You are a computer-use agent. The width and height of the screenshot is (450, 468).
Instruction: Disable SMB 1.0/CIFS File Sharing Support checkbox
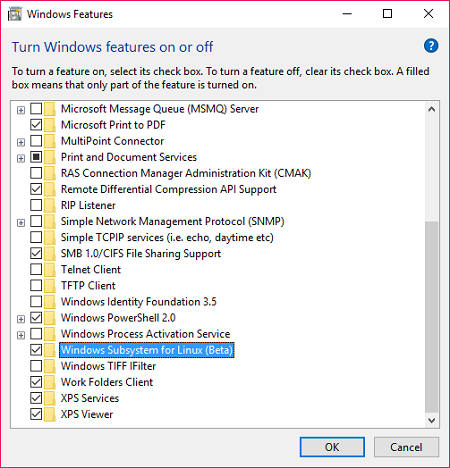(x=36, y=253)
